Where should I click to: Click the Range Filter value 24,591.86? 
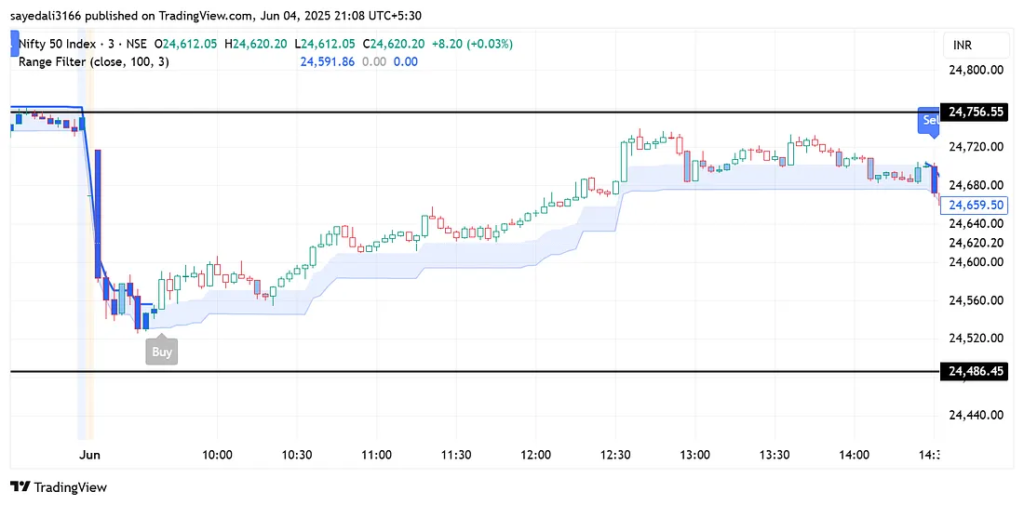(x=327, y=62)
